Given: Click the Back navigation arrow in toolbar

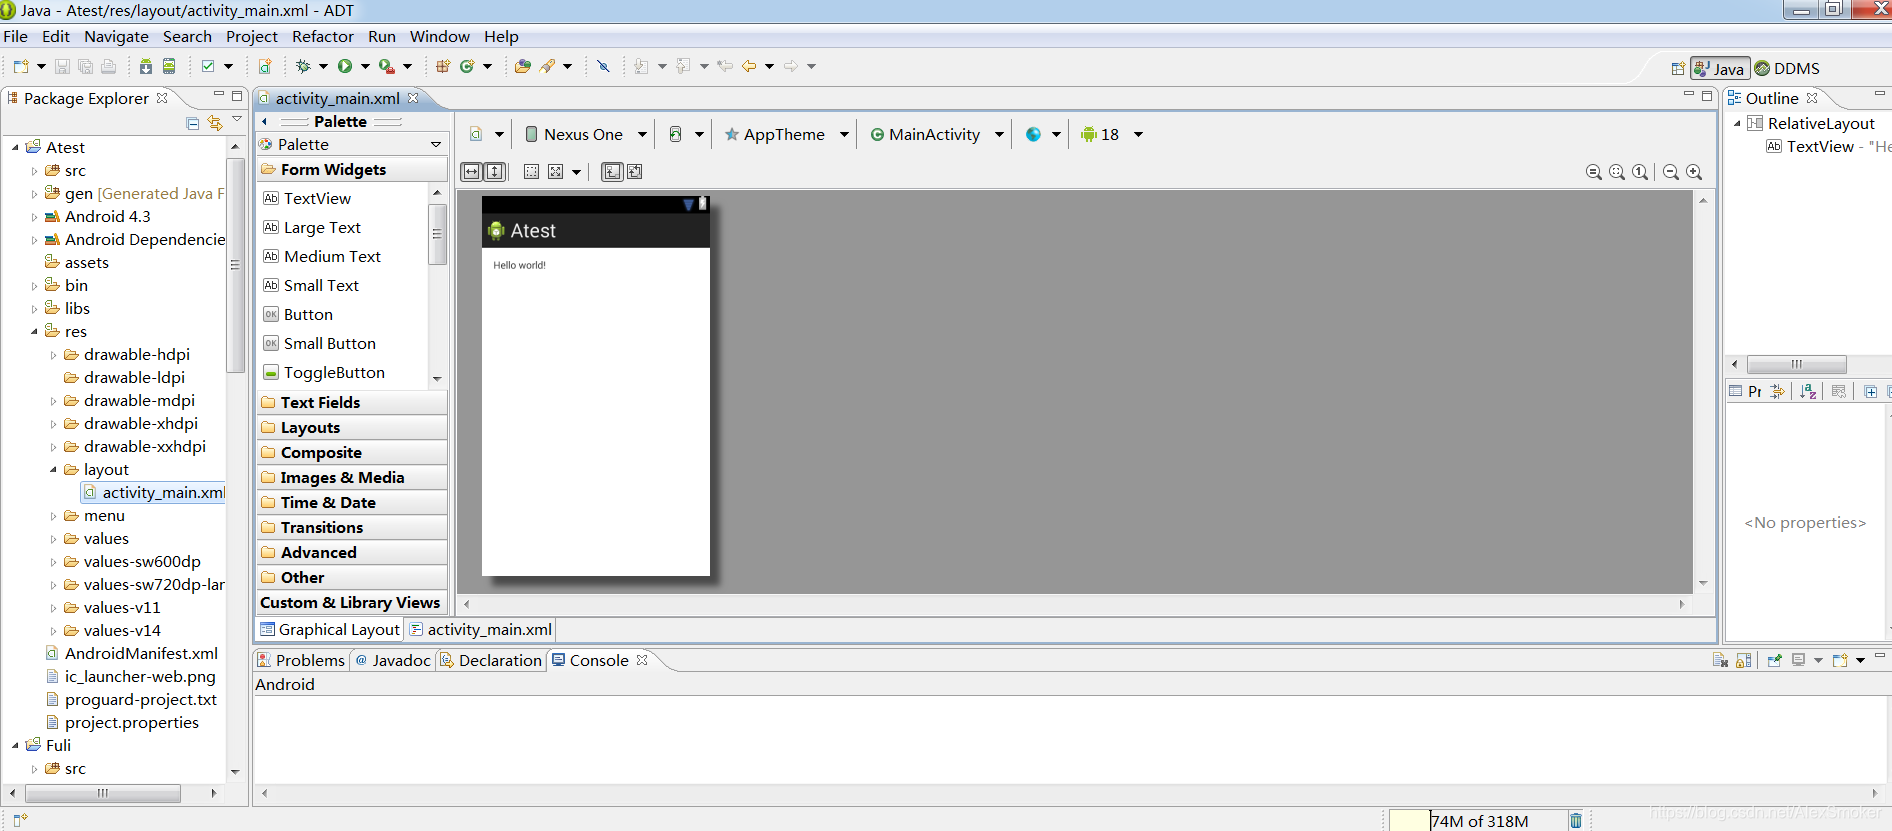Looking at the screenshot, I should [749, 66].
